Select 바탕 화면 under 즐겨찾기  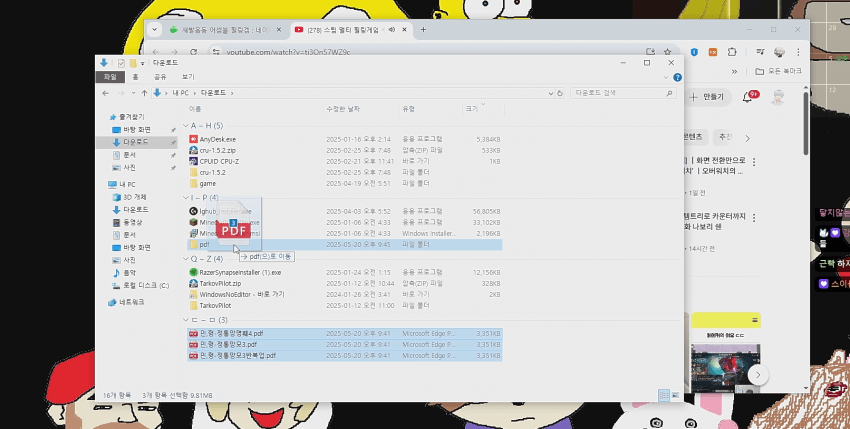tap(136, 130)
